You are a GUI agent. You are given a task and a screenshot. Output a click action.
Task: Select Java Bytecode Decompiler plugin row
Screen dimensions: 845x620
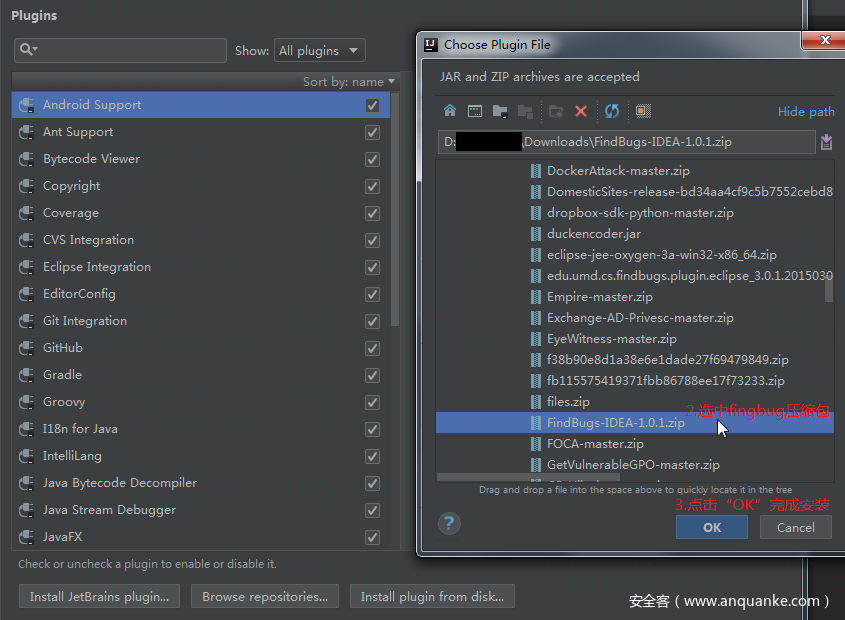[x=200, y=483]
